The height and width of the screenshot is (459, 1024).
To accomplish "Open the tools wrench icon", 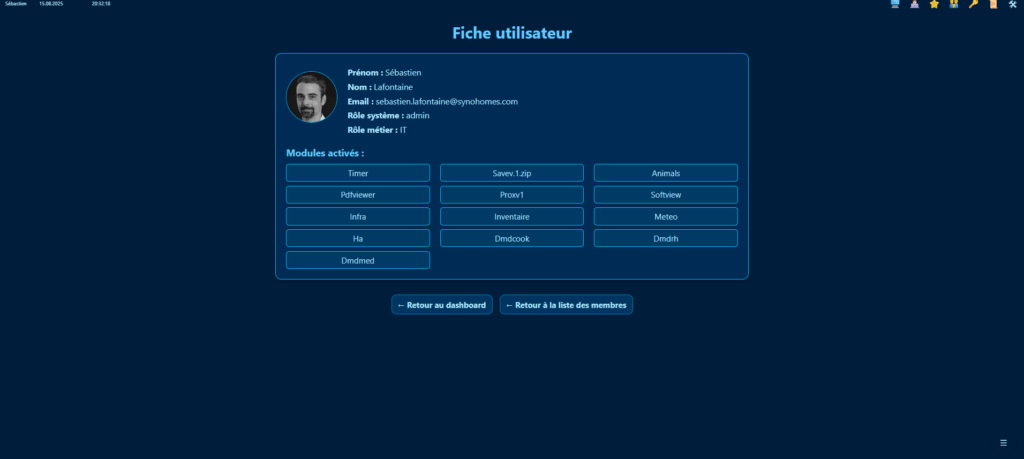I will coord(1012,5).
